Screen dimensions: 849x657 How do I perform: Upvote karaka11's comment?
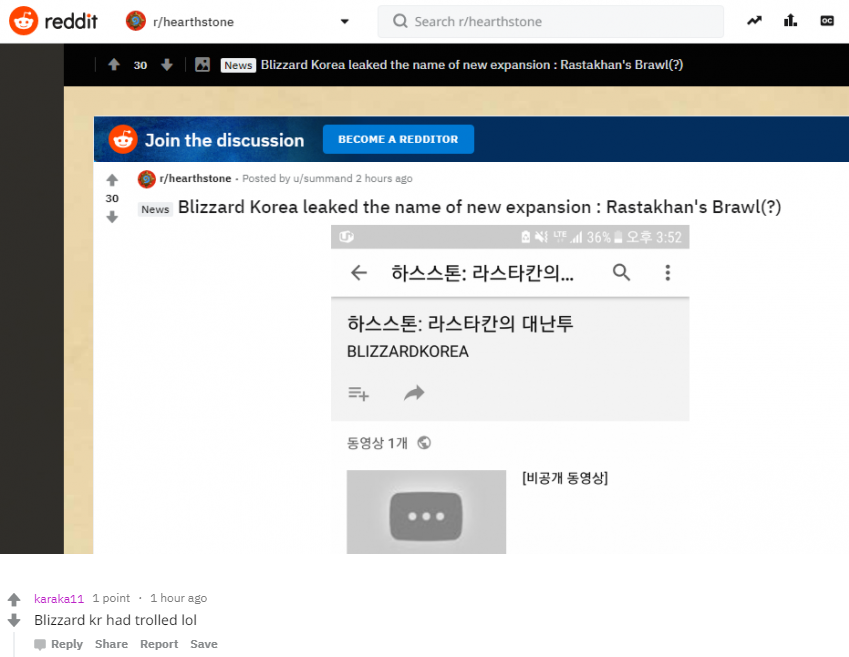(x=14, y=600)
